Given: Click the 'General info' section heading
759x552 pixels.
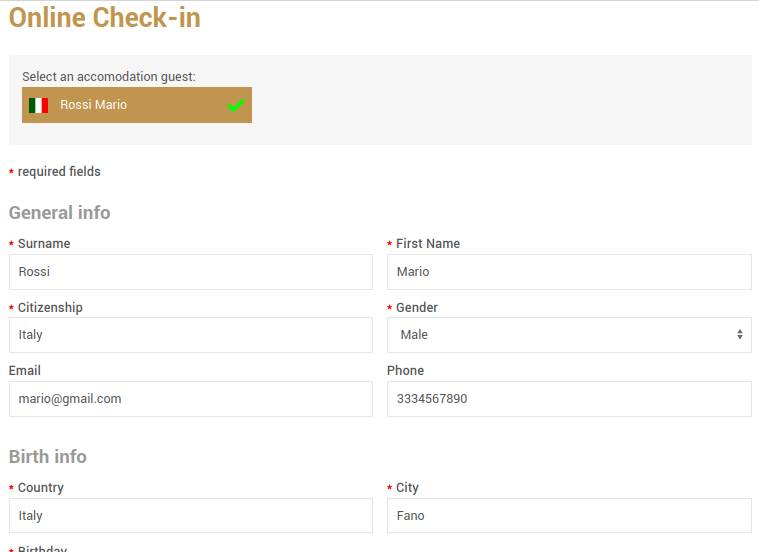Looking at the screenshot, I should pyautogui.click(x=60, y=213).
